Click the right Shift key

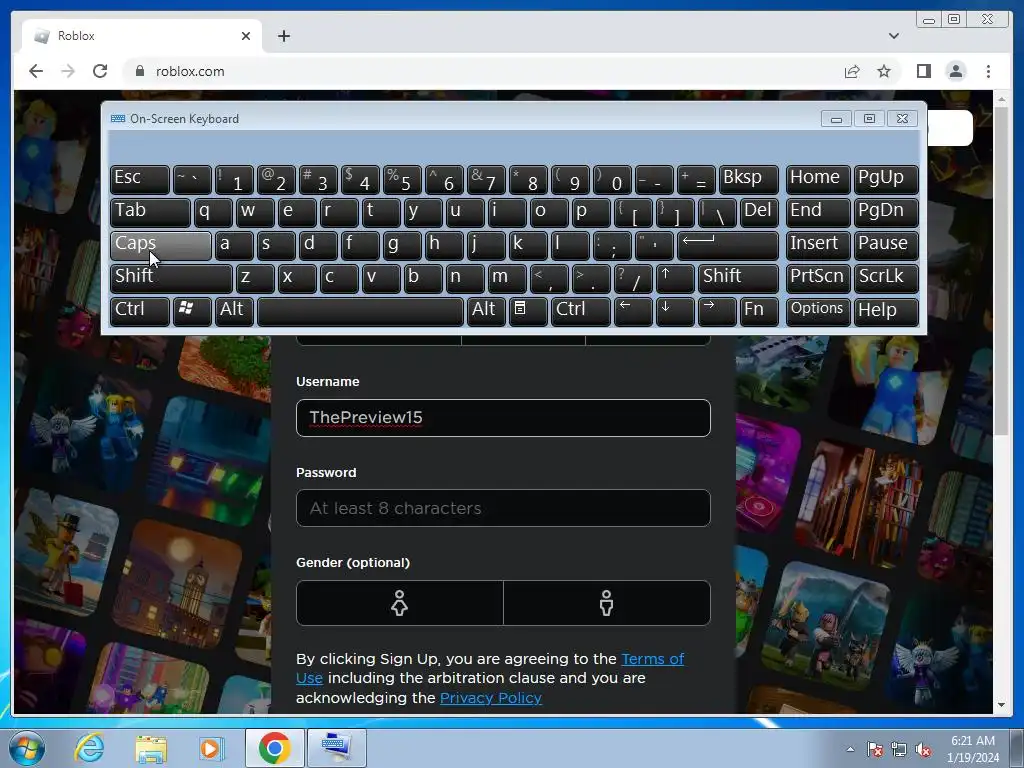coord(738,278)
